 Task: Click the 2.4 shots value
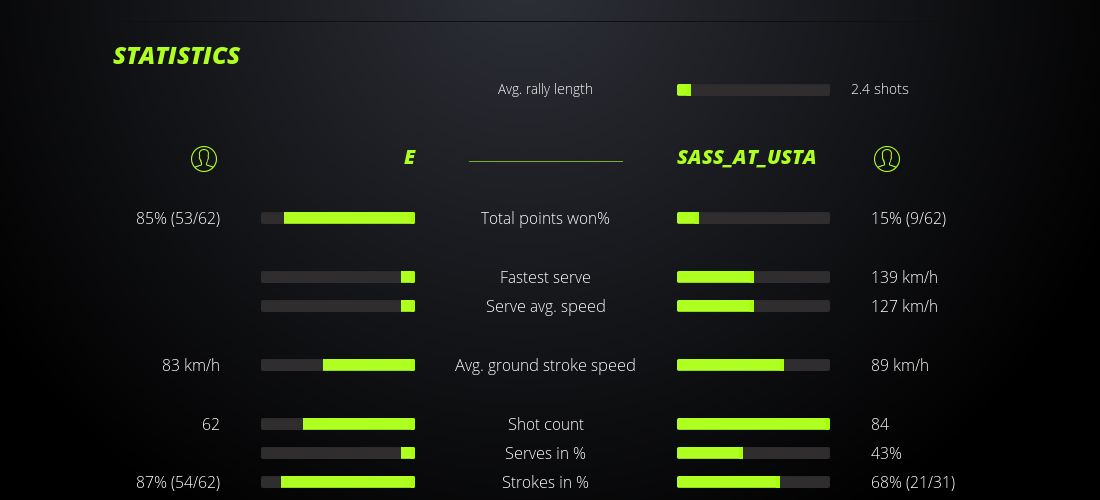[x=880, y=89]
